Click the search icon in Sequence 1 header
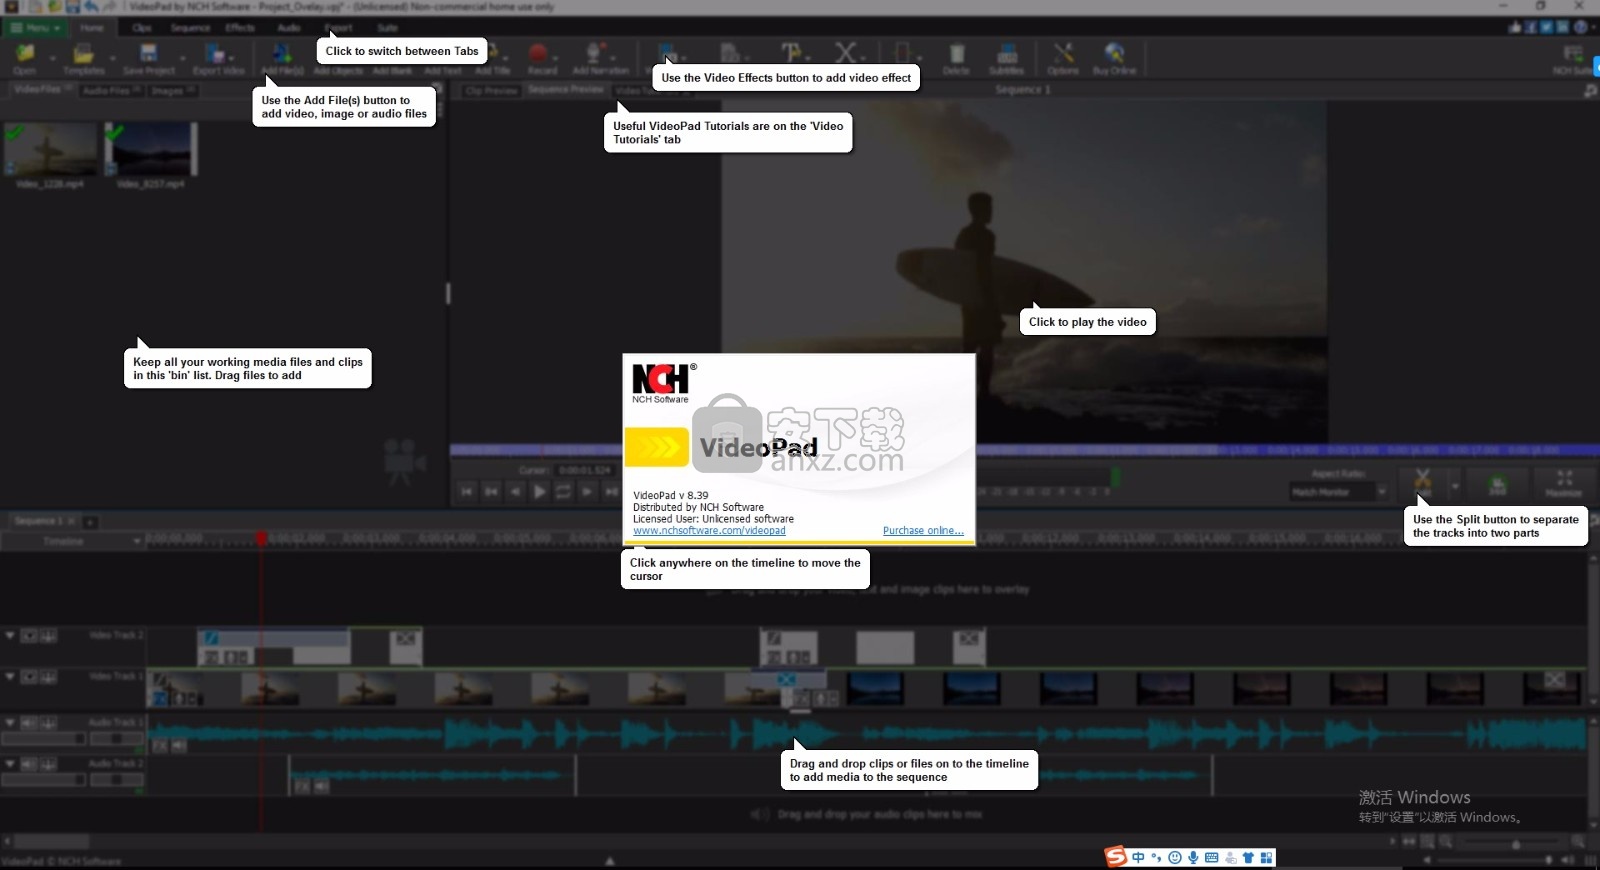 tap(1590, 90)
